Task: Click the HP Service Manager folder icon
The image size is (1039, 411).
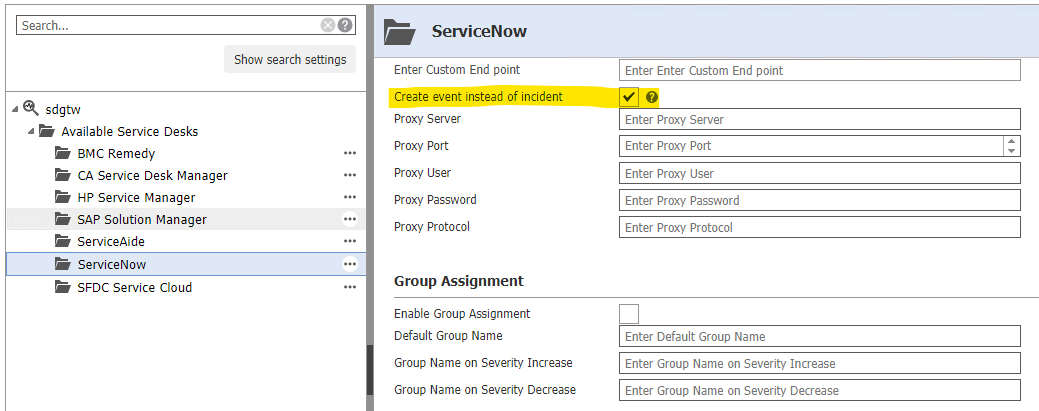Action: click(x=63, y=198)
